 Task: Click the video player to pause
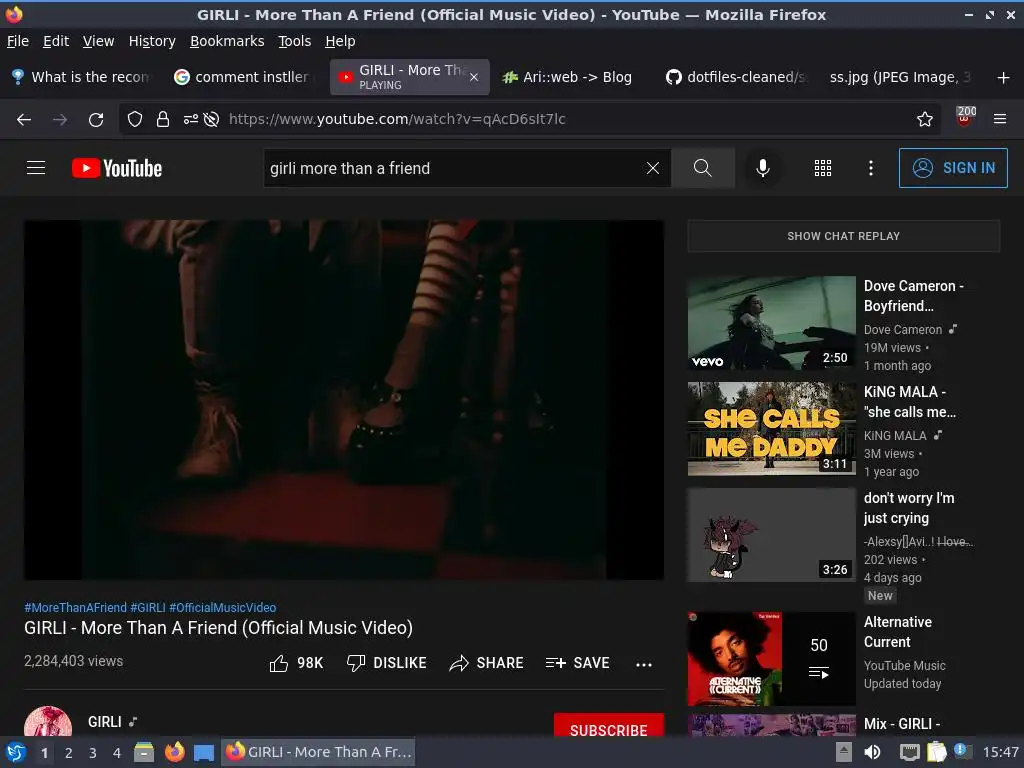(x=344, y=400)
